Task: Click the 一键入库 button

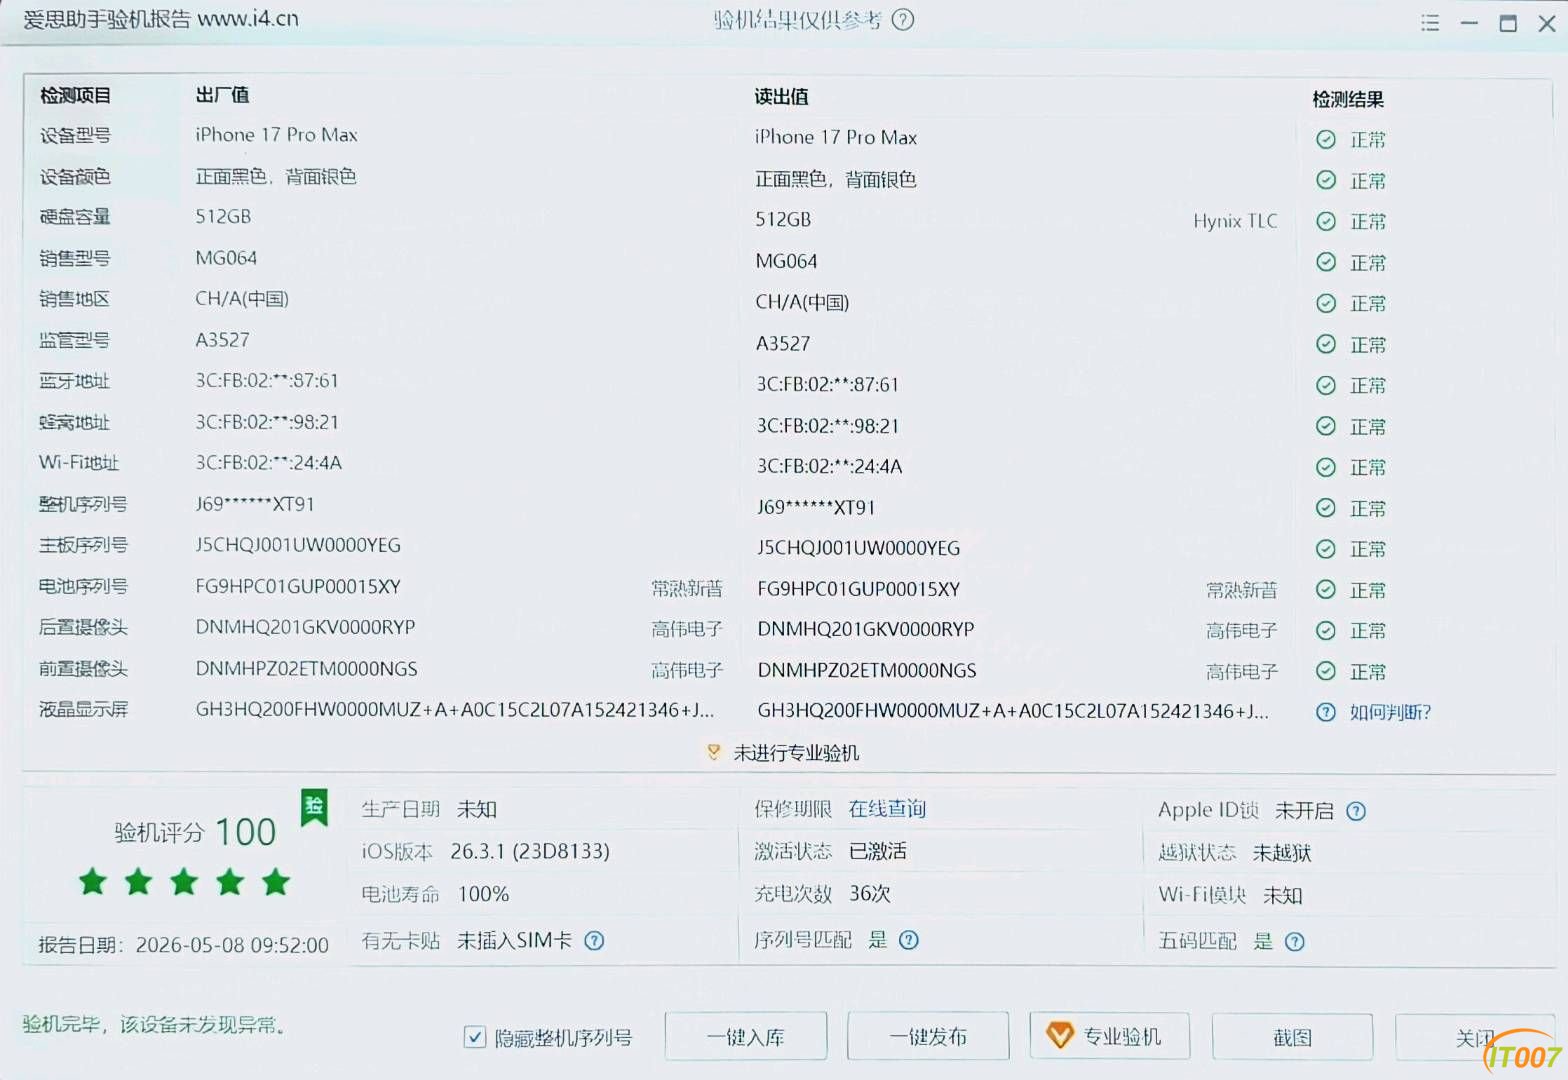Action: pos(746,1037)
